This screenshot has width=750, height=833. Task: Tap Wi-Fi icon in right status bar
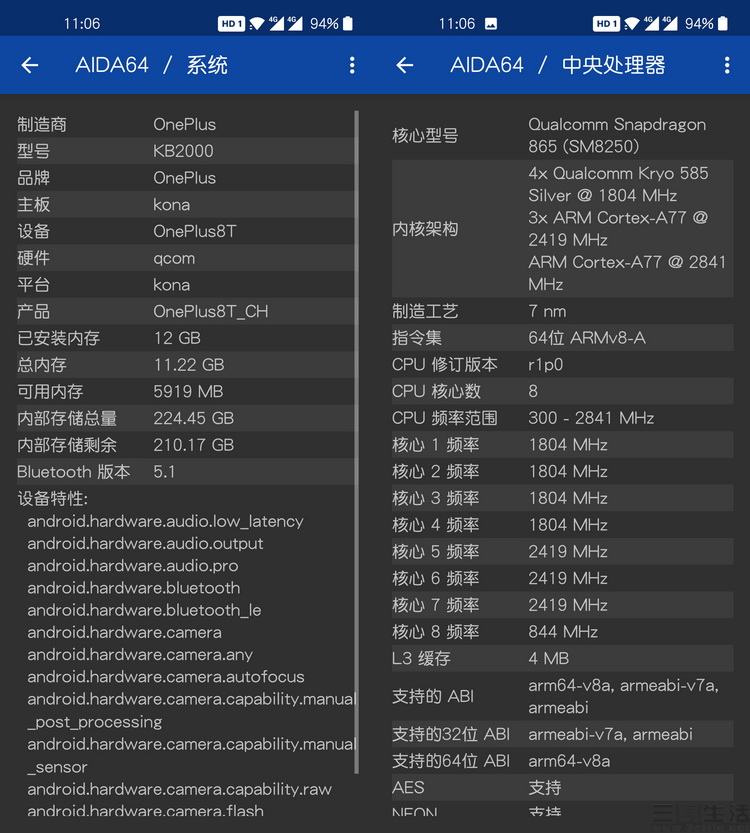coord(632,23)
